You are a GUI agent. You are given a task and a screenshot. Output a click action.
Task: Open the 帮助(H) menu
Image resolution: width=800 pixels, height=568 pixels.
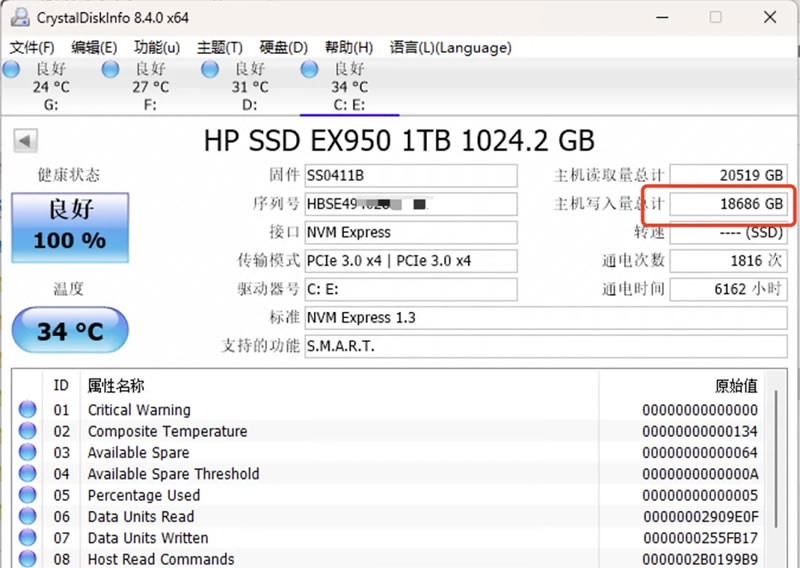point(348,47)
